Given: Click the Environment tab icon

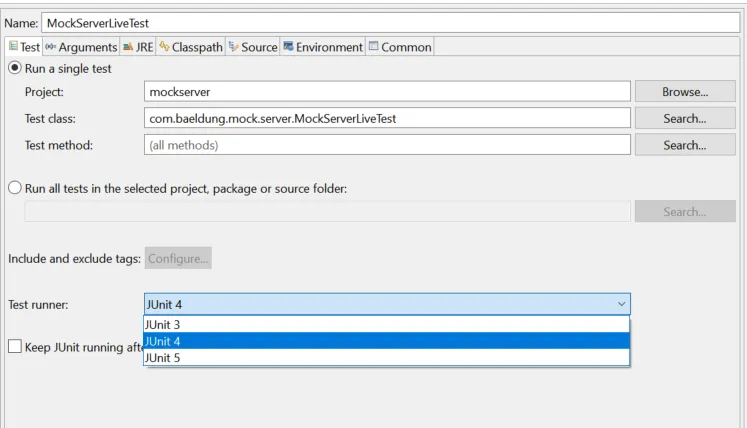Looking at the screenshot, I should [288, 47].
